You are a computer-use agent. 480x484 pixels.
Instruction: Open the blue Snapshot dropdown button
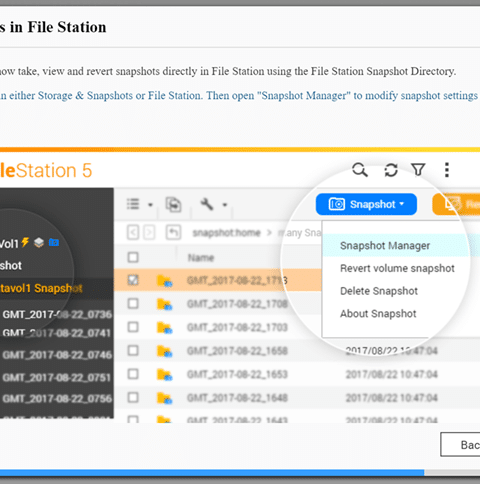point(366,204)
